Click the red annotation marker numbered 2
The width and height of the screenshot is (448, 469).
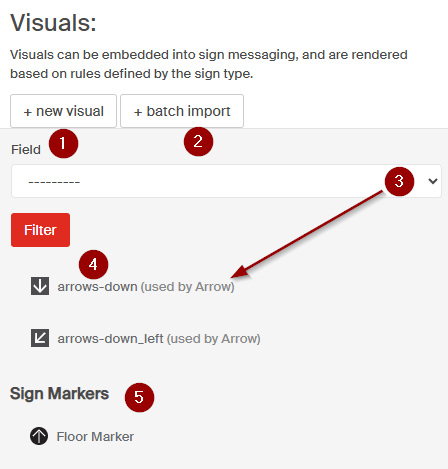click(x=198, y=142)
